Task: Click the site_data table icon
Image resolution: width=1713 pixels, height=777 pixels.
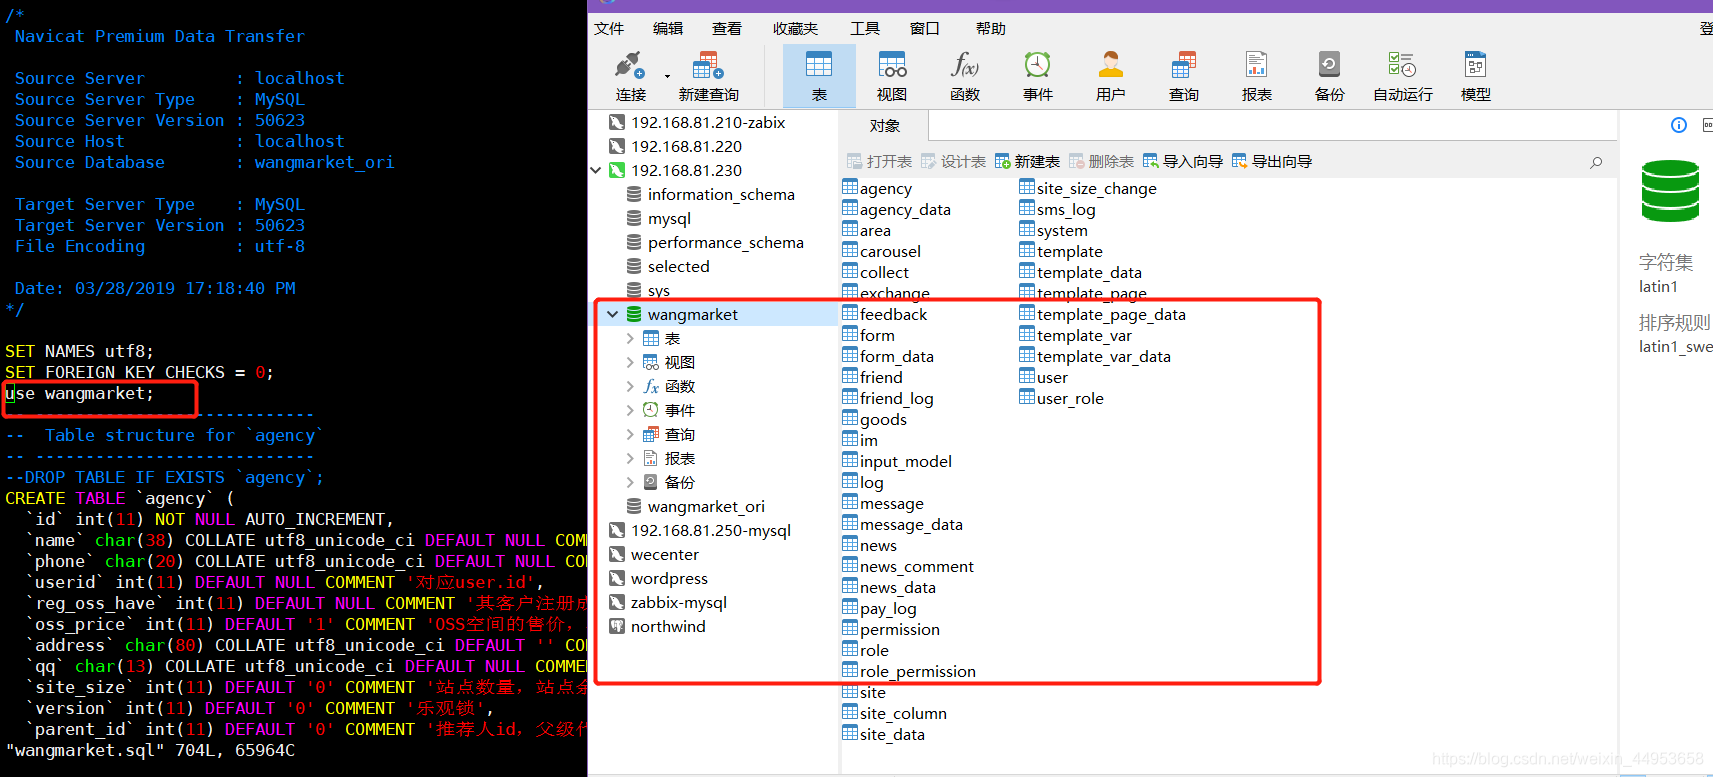Action: [x=850, y=733]
